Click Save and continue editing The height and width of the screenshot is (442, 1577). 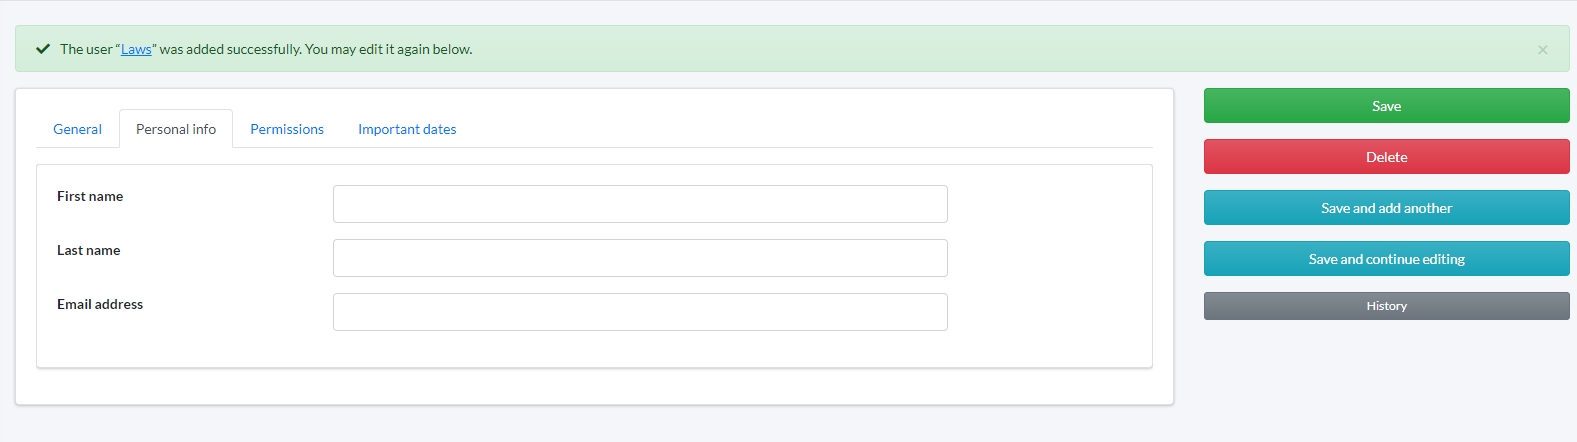1386,259
